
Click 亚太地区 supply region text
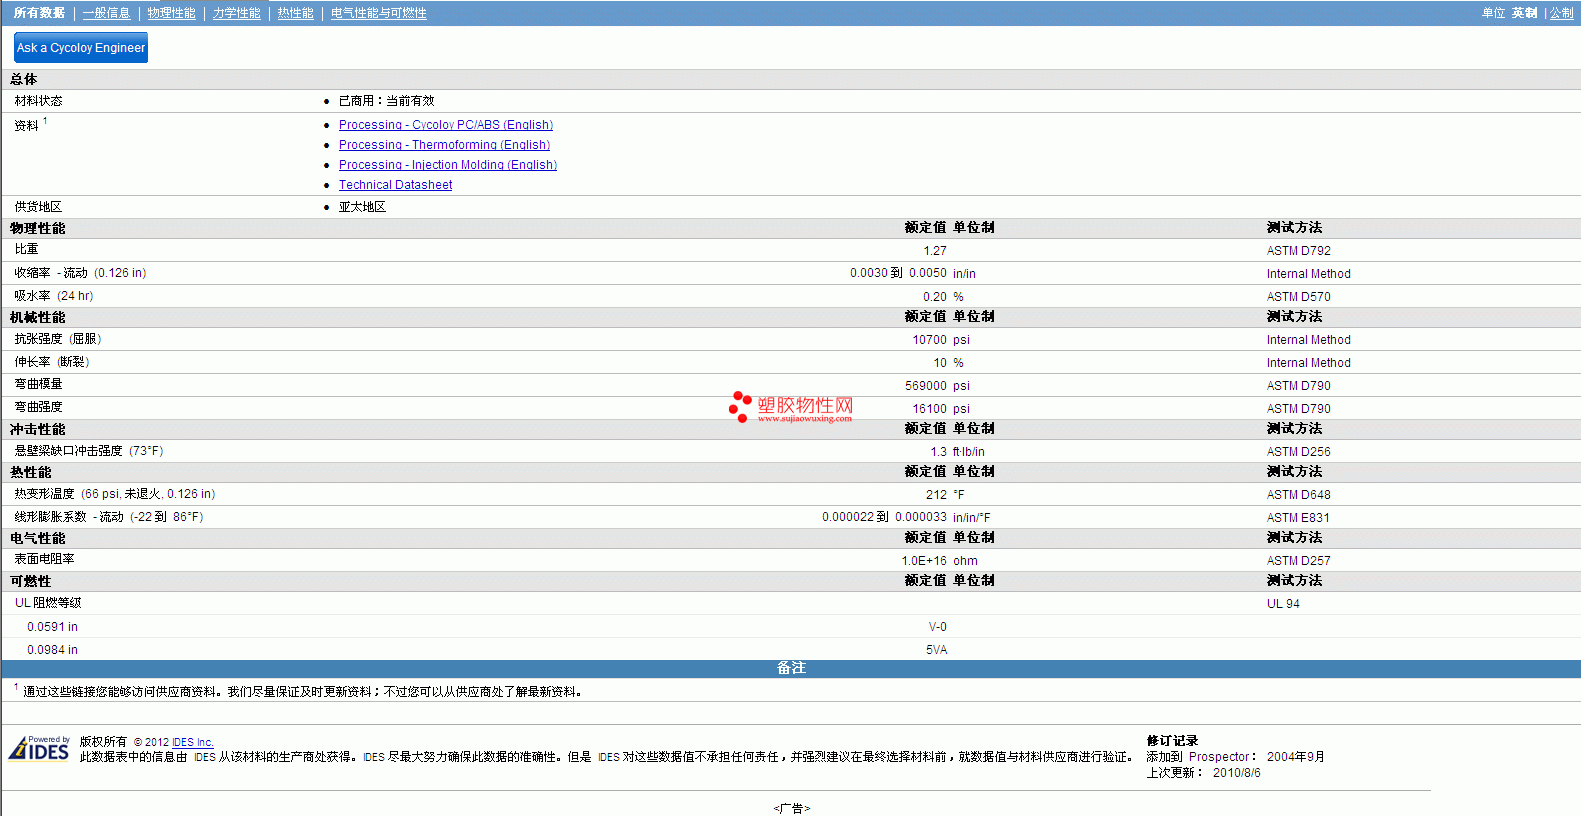click(362, 207)
